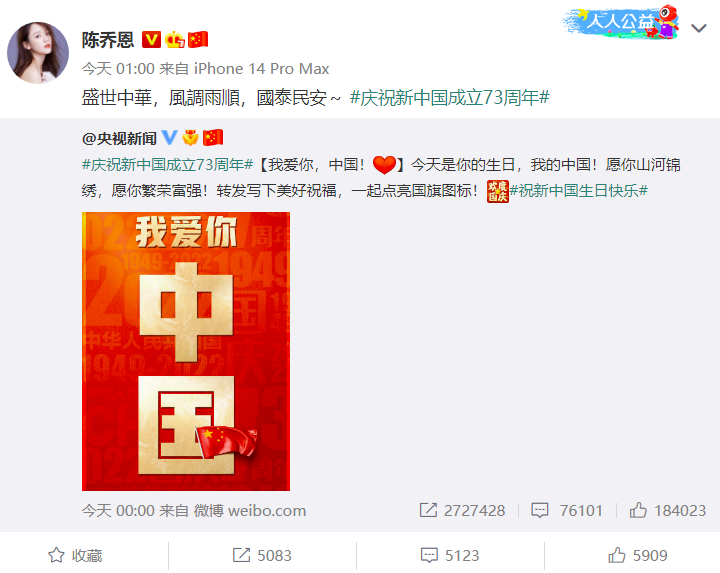Viewport: 720px width, 573px height.
Task: Click the blue V badge beside 央视新闻
Action: (x=169, y=137)
